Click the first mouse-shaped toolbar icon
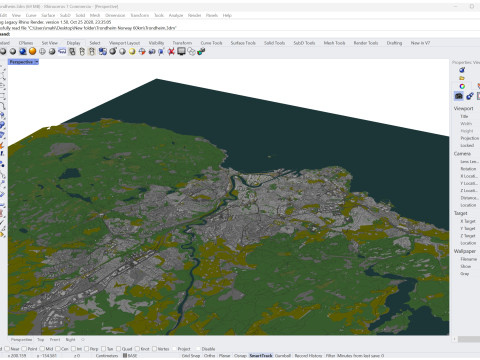This screenshot has height=360, width=480. click(x=82, y=51)
